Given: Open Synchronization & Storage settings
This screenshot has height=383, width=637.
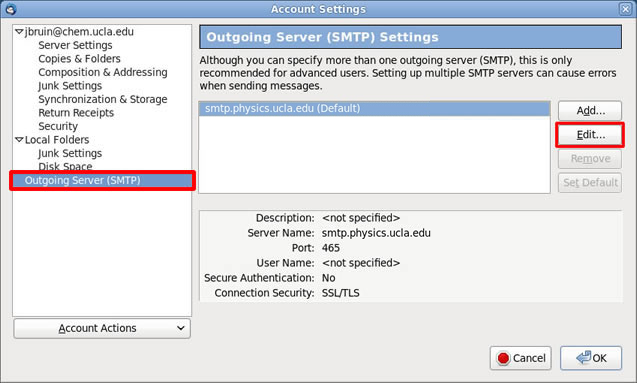Looking at the screenshot, I should click(x=103, y=99).
